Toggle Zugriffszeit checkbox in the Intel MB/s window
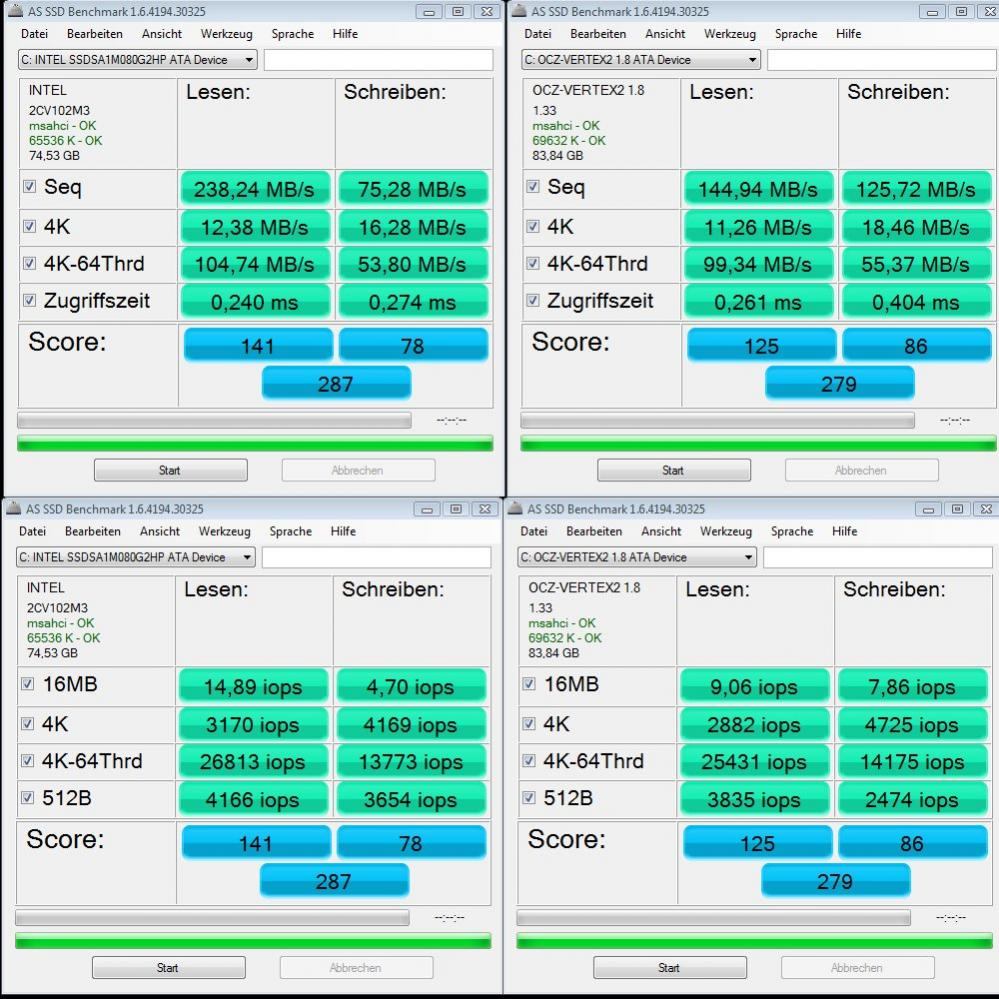Screen dimensions: 999x999 (x=29, y=300)
